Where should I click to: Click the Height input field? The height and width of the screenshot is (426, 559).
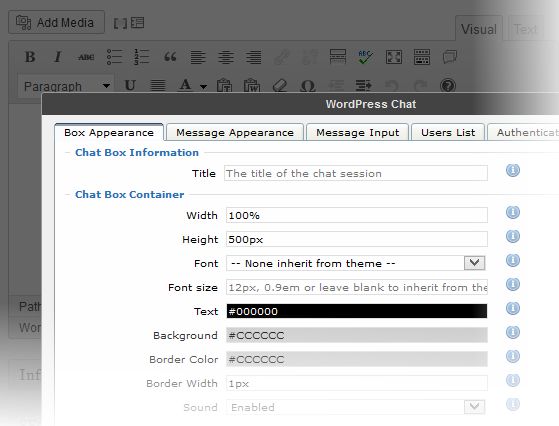click(x=357, y=239)
